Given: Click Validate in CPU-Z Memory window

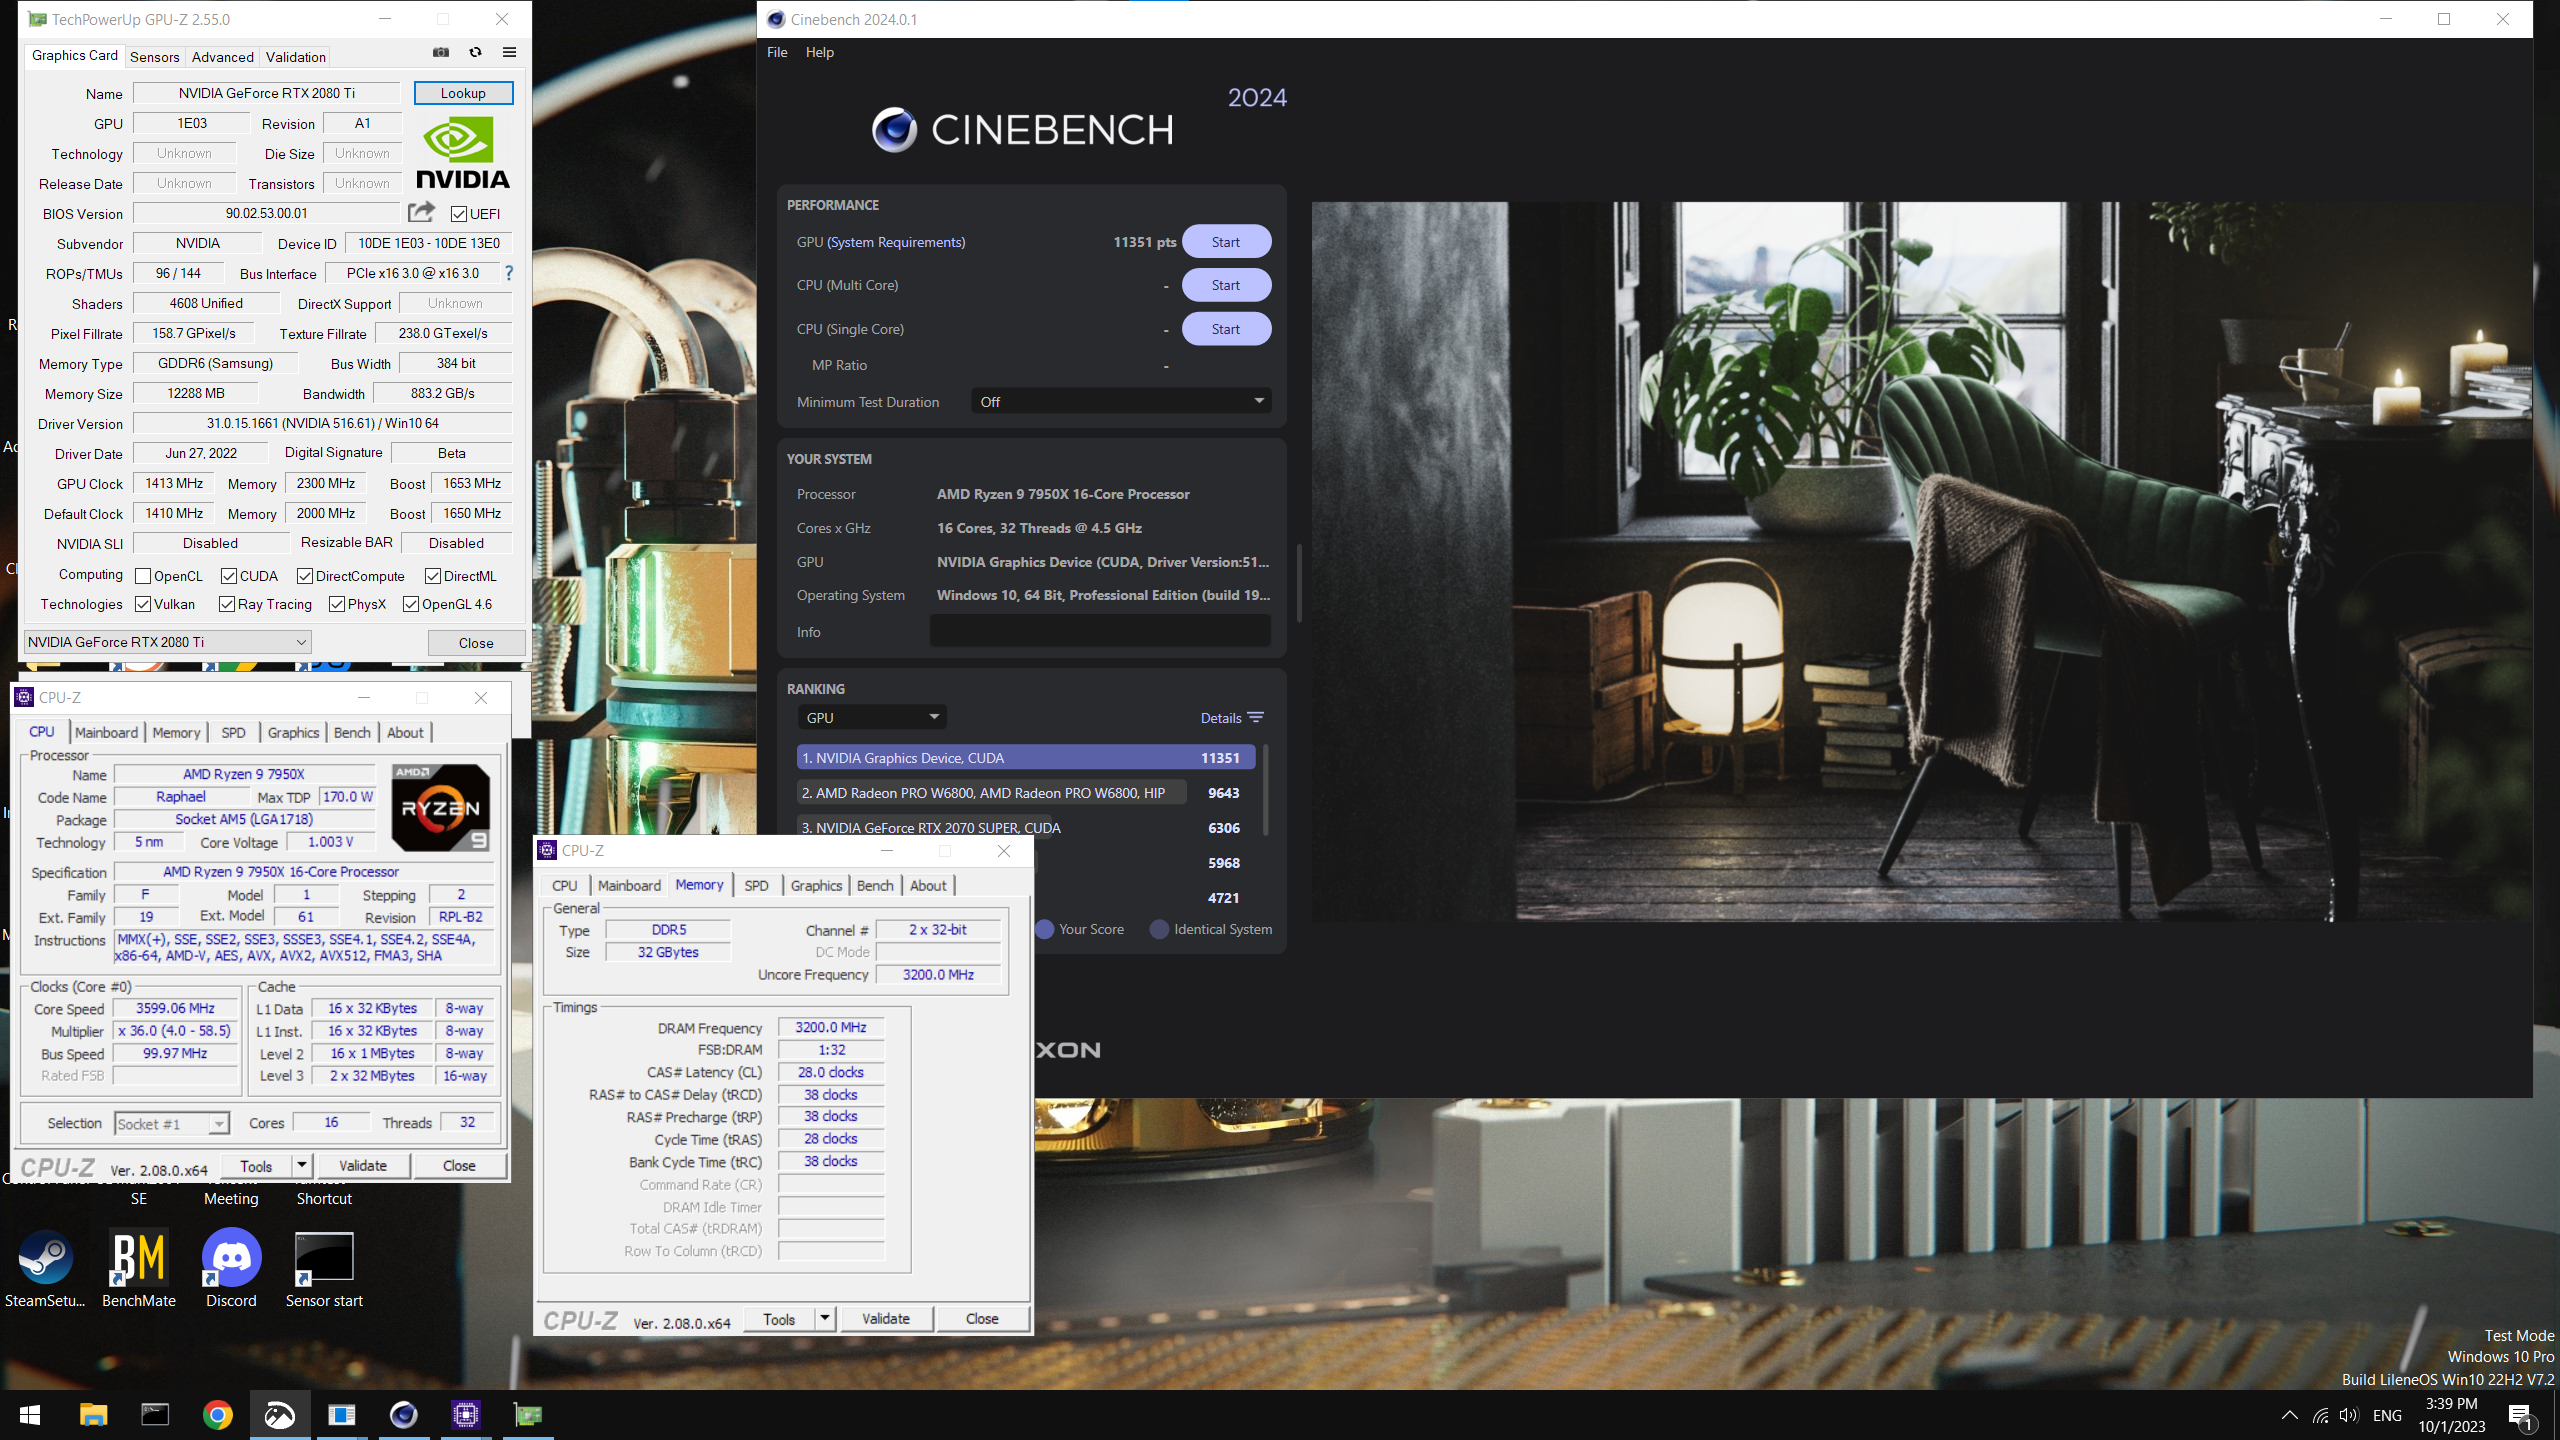Looking at the screenshot, I should coord(886,1319).
